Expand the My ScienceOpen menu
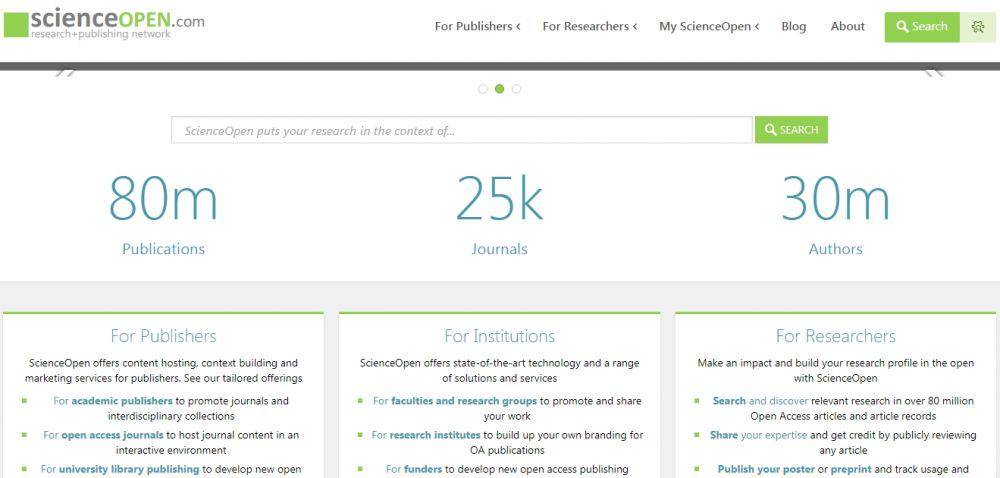The height and width of the screenshot is (478, 1000). (709, 27)
